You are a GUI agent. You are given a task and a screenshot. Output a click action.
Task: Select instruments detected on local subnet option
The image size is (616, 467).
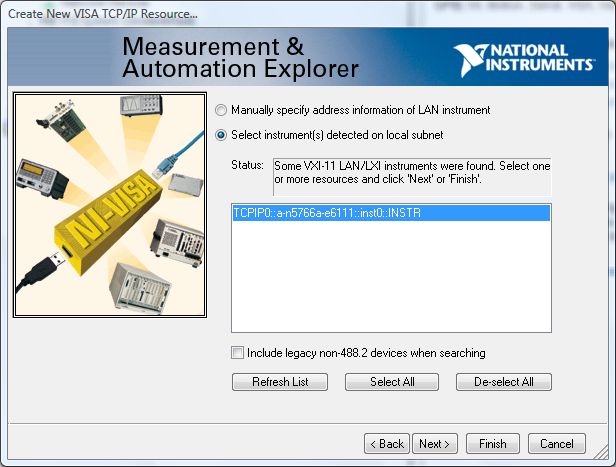[x=222, y=135]
